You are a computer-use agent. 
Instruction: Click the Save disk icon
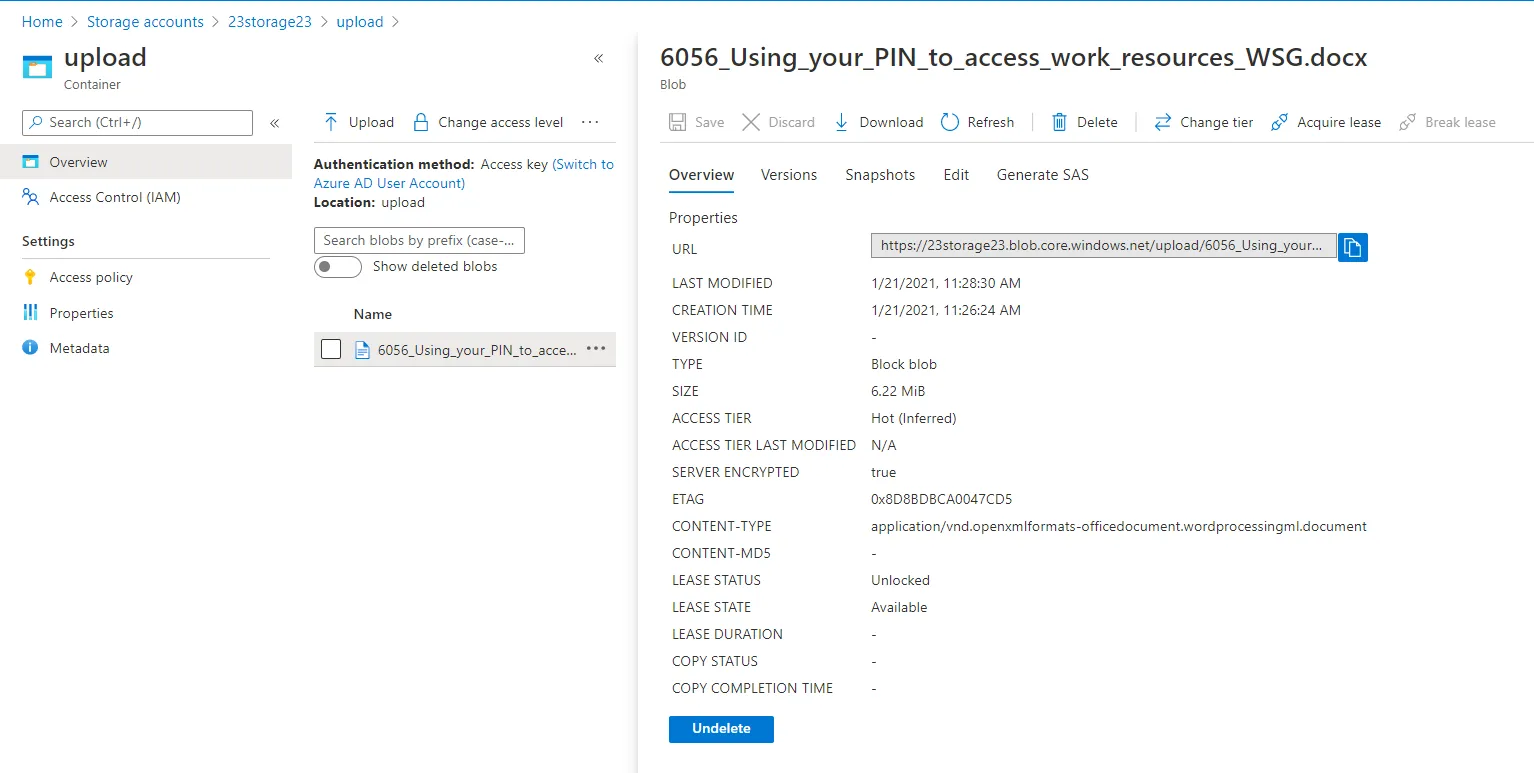(677, 122)
